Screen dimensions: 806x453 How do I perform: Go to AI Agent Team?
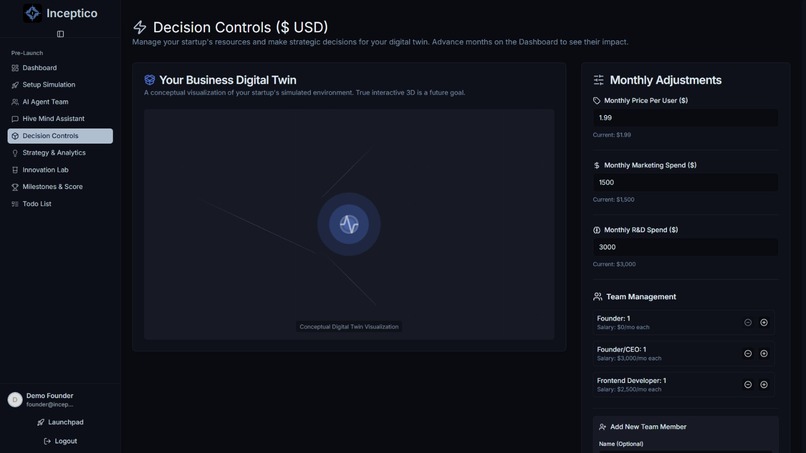coord(60,102)
